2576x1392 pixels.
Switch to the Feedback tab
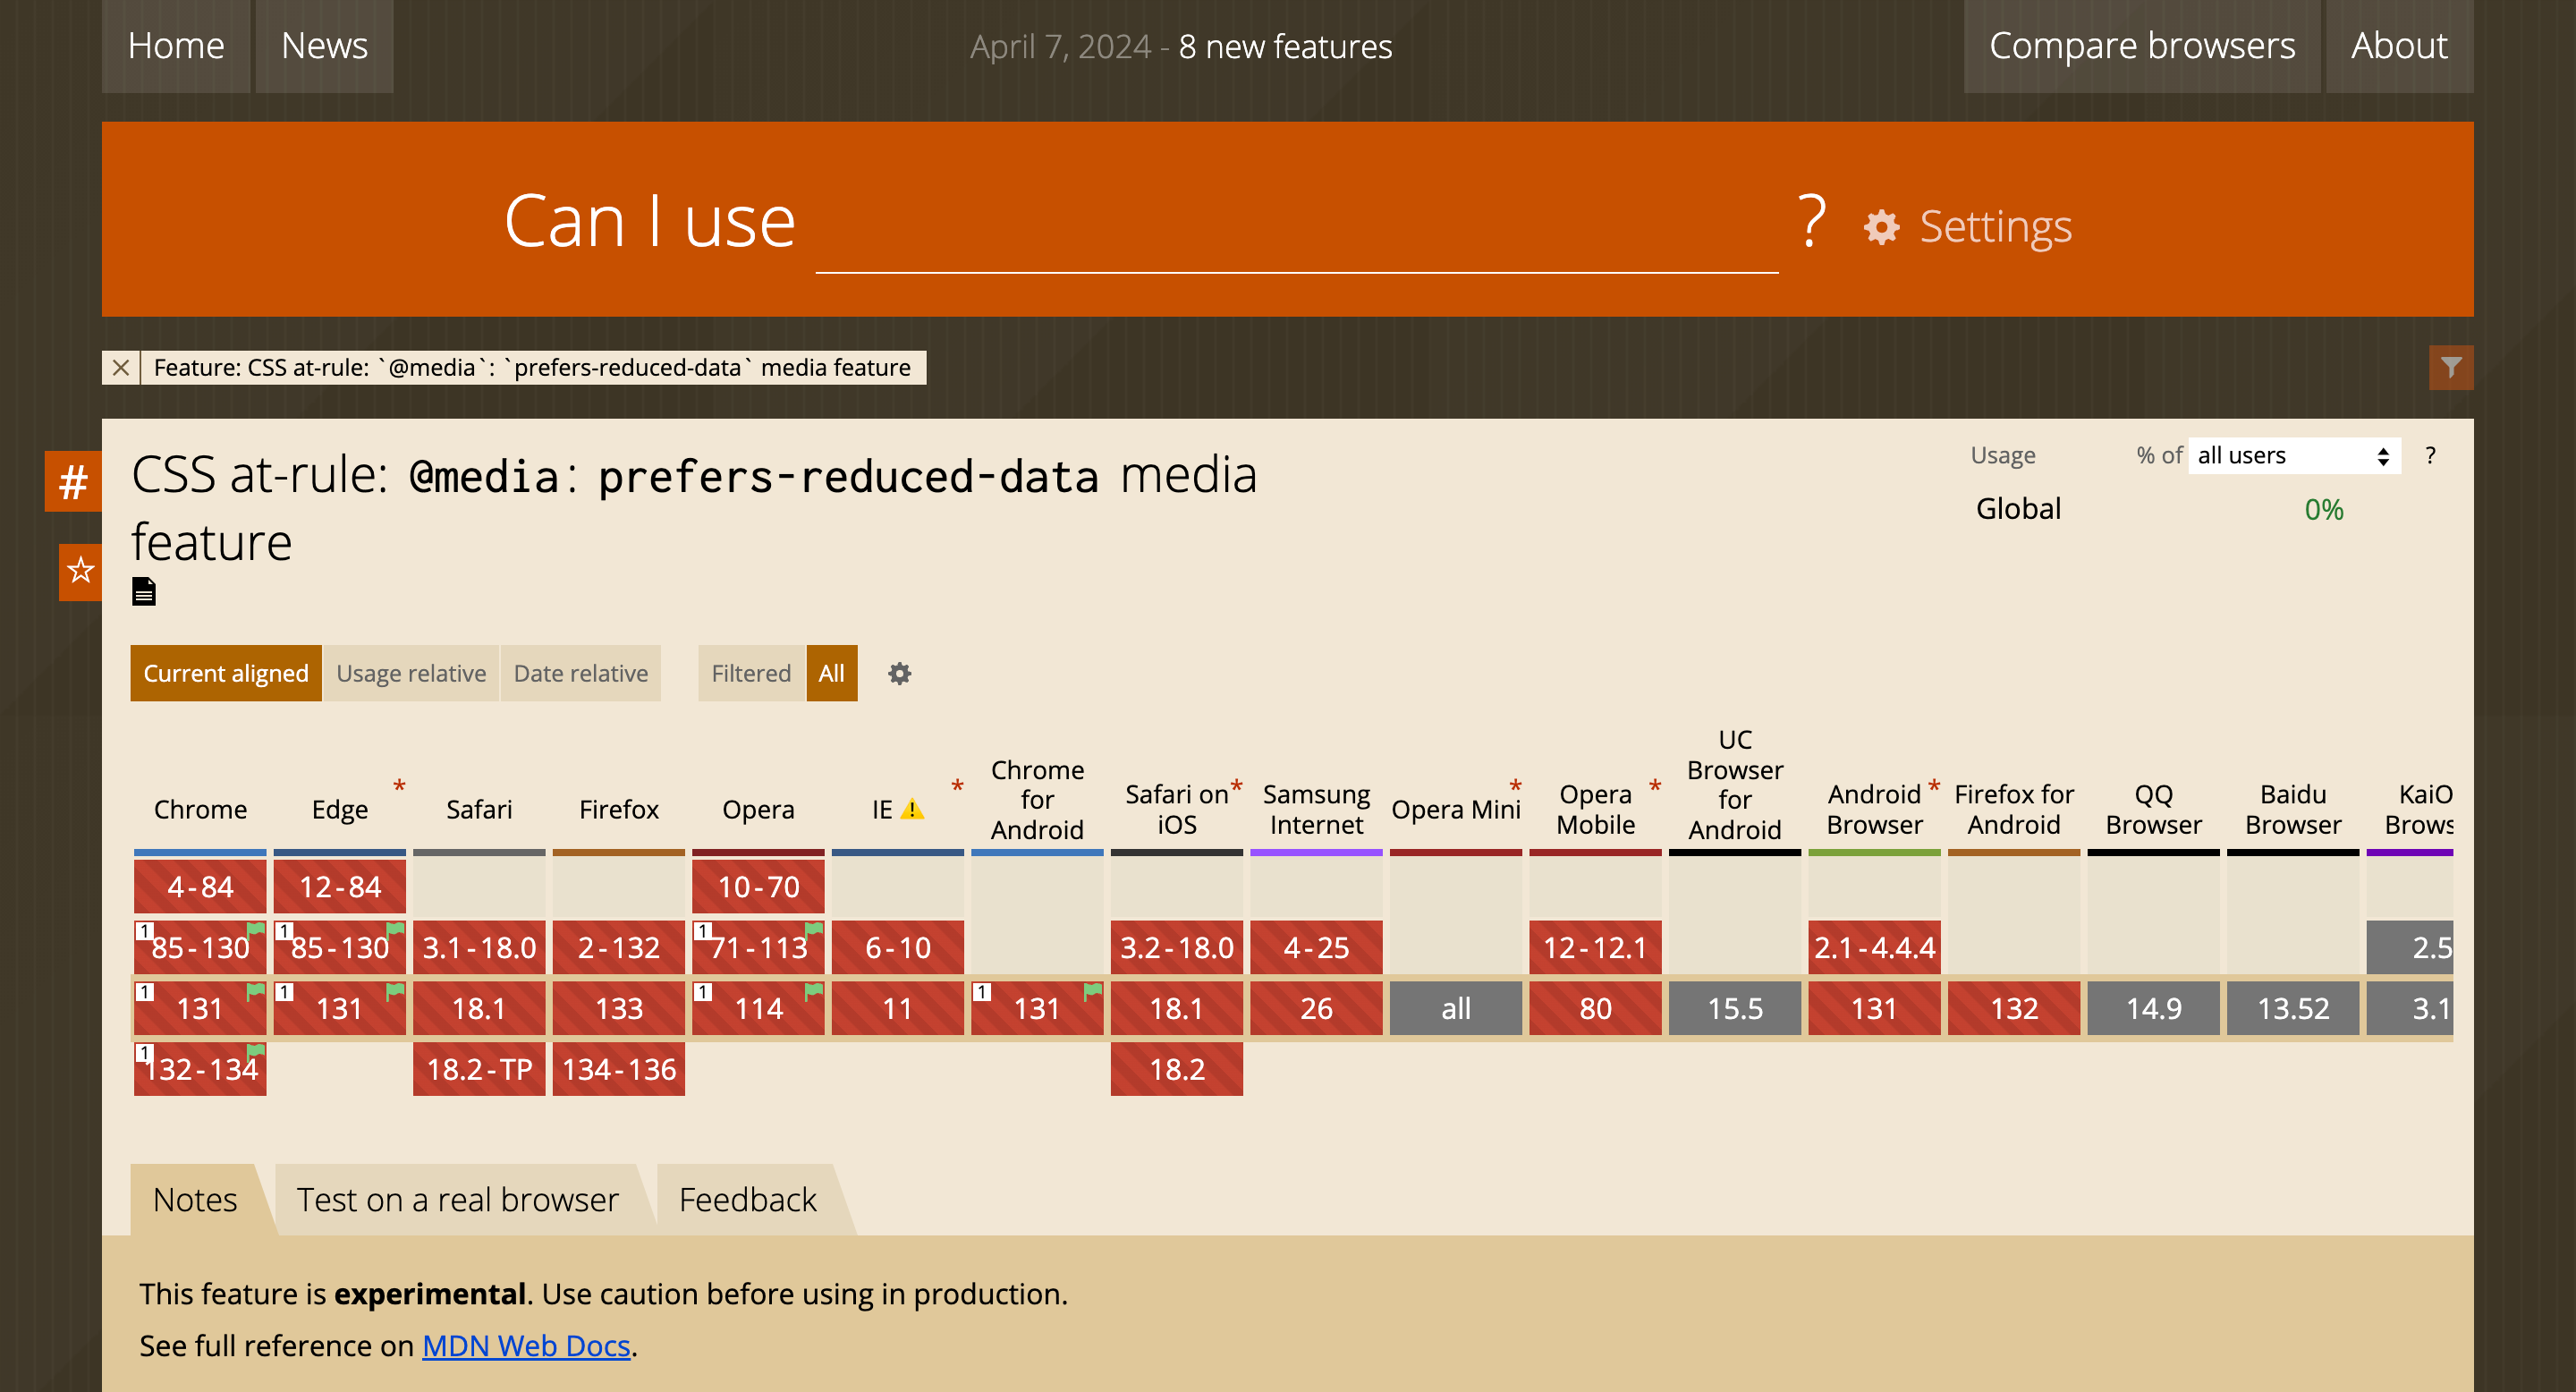[x=746, y=1198]
